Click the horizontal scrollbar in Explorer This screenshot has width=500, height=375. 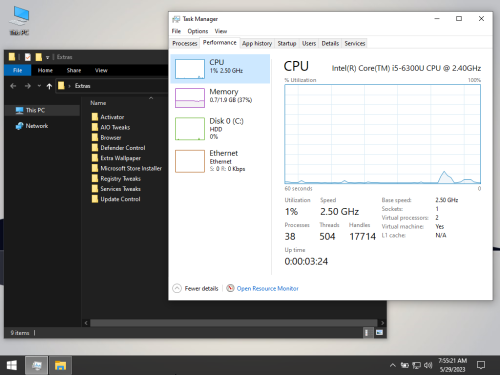(x=233, y=323)
